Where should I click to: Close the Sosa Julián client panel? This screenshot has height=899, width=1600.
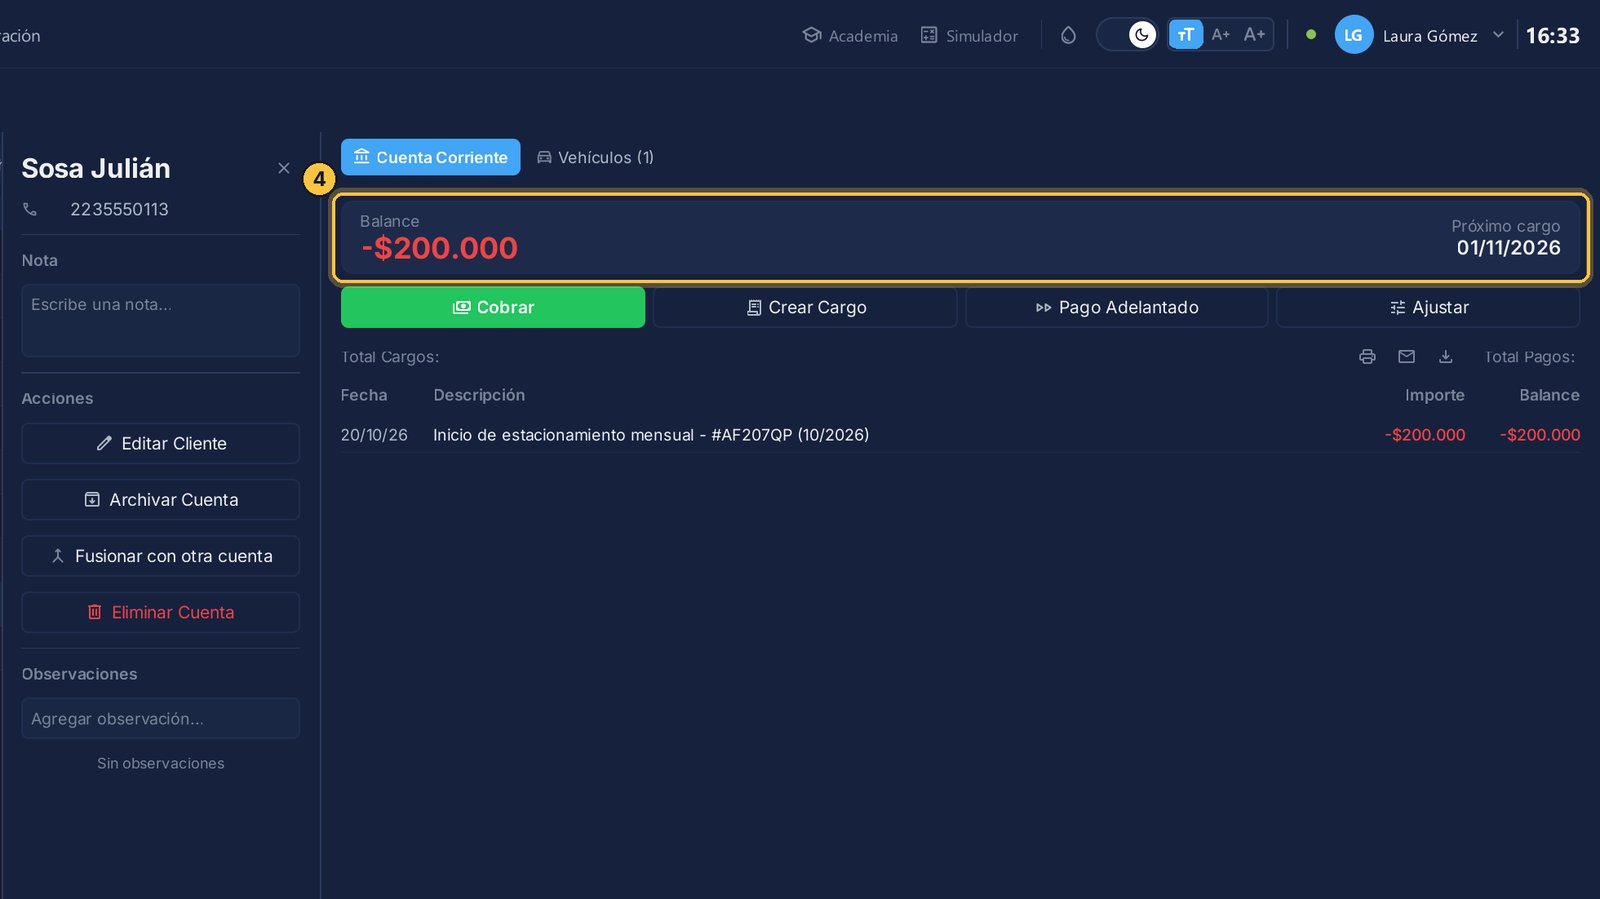[x=284, y=168]
